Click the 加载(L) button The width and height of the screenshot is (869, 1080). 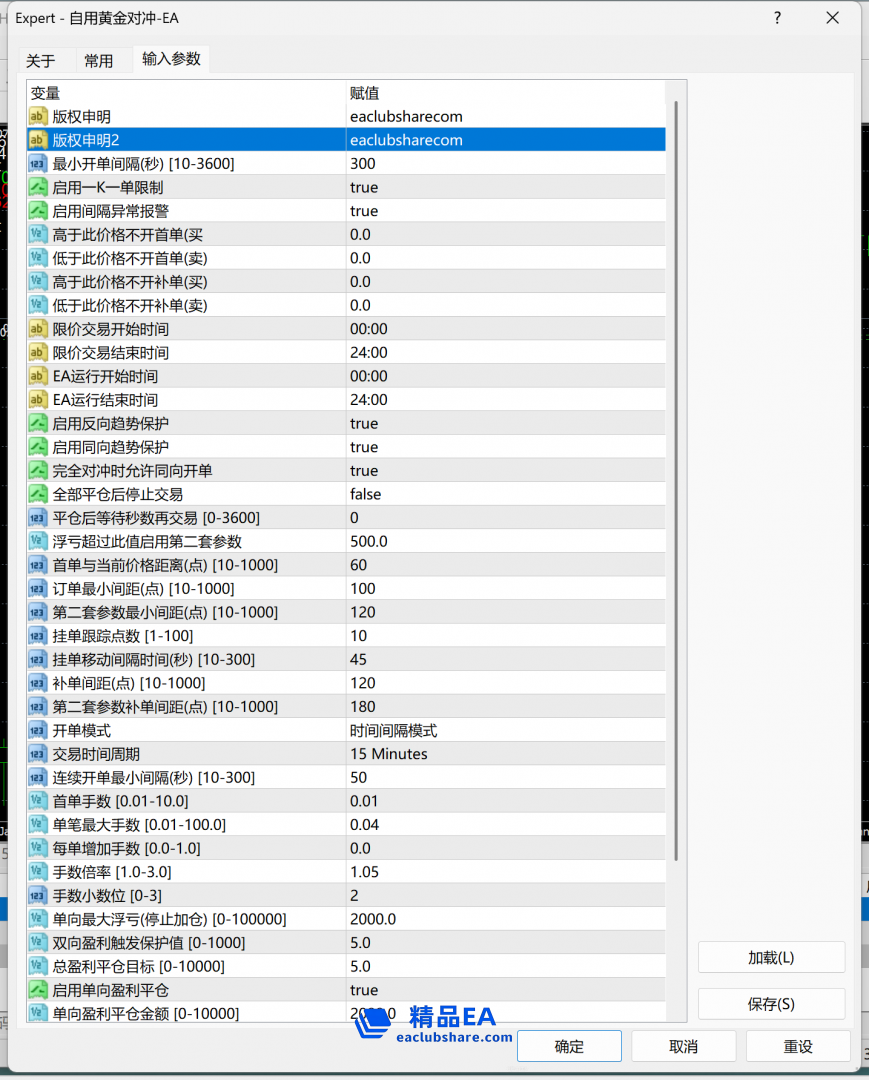771,957
